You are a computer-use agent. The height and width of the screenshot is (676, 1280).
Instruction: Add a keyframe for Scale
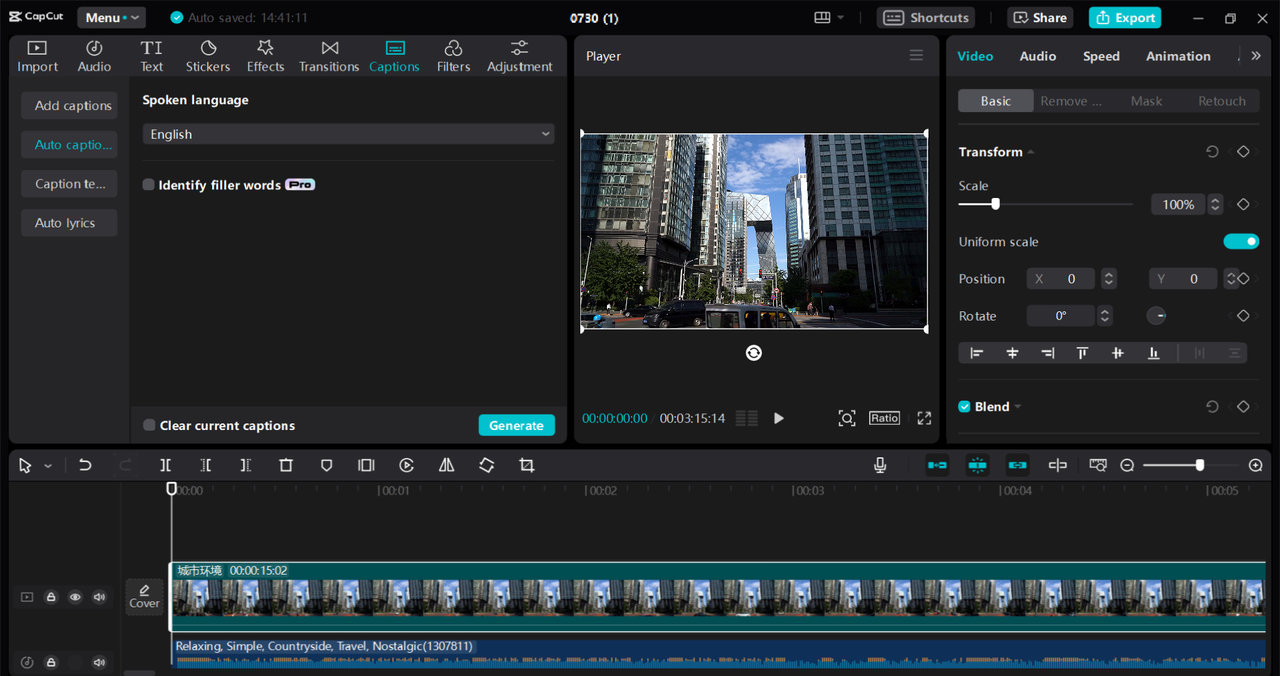pos(1243,204)
